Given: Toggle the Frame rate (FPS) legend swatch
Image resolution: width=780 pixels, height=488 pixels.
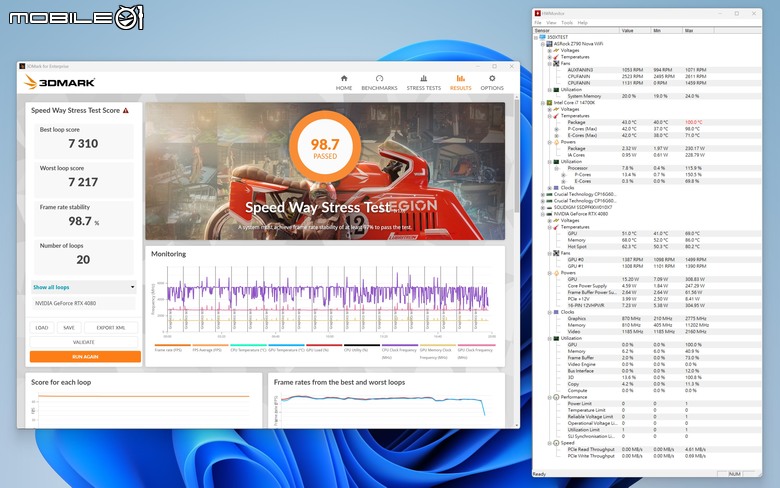Looking at the screenshot, I should [173, 345].
